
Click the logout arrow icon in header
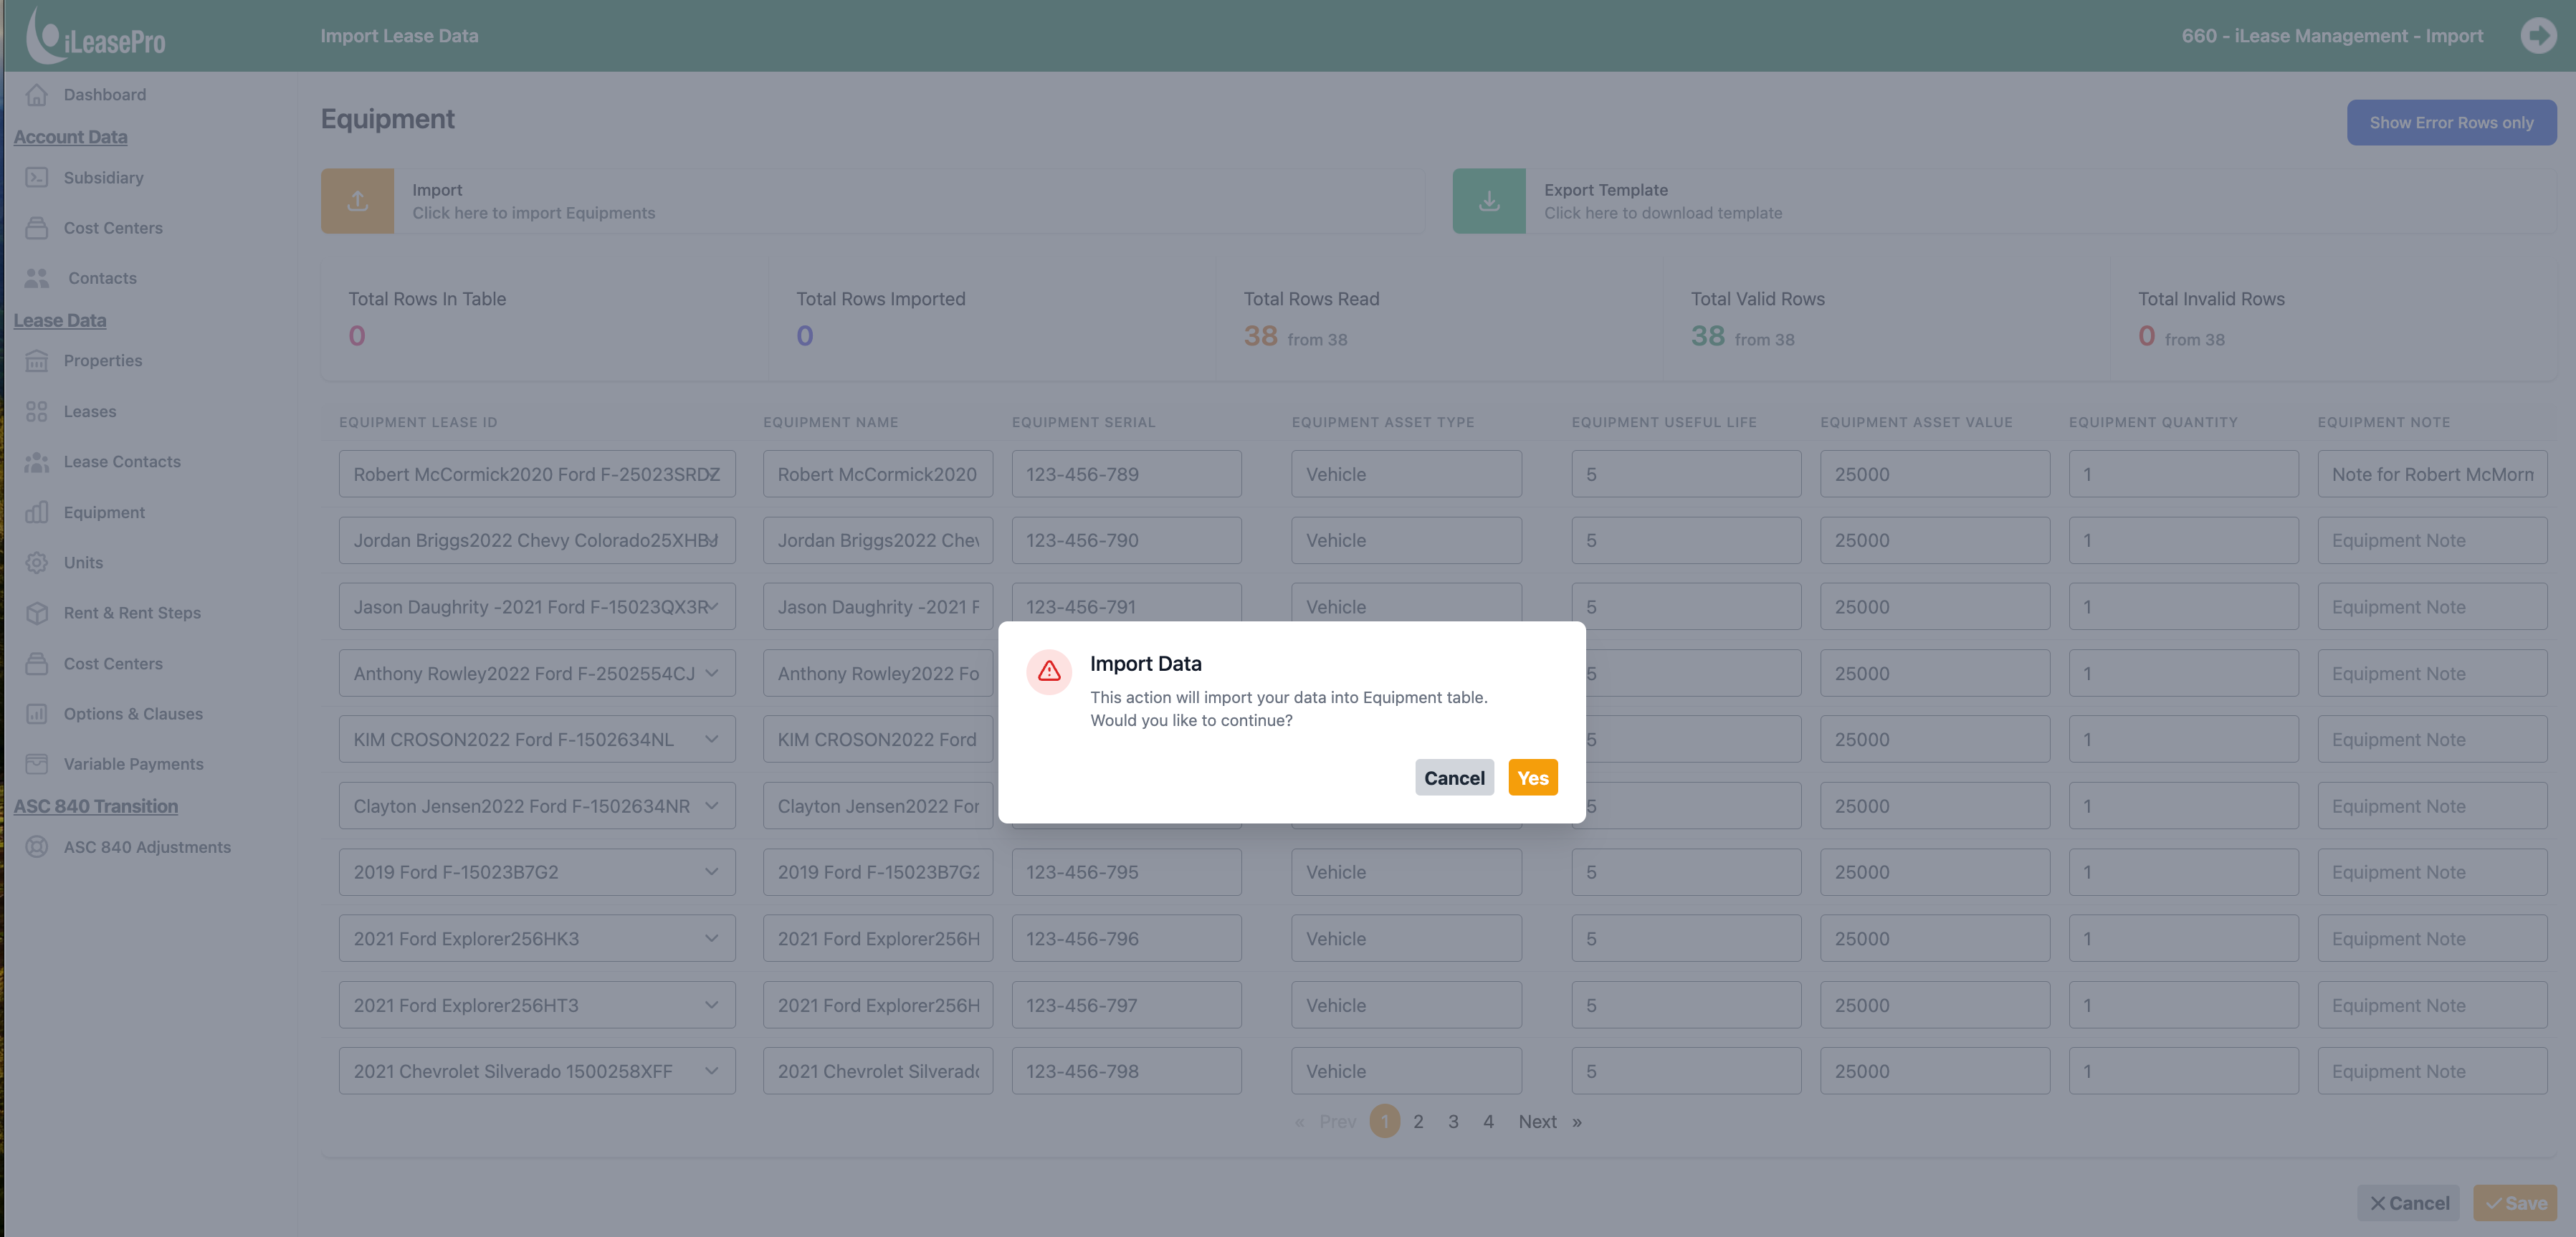tap(2537, 36)
